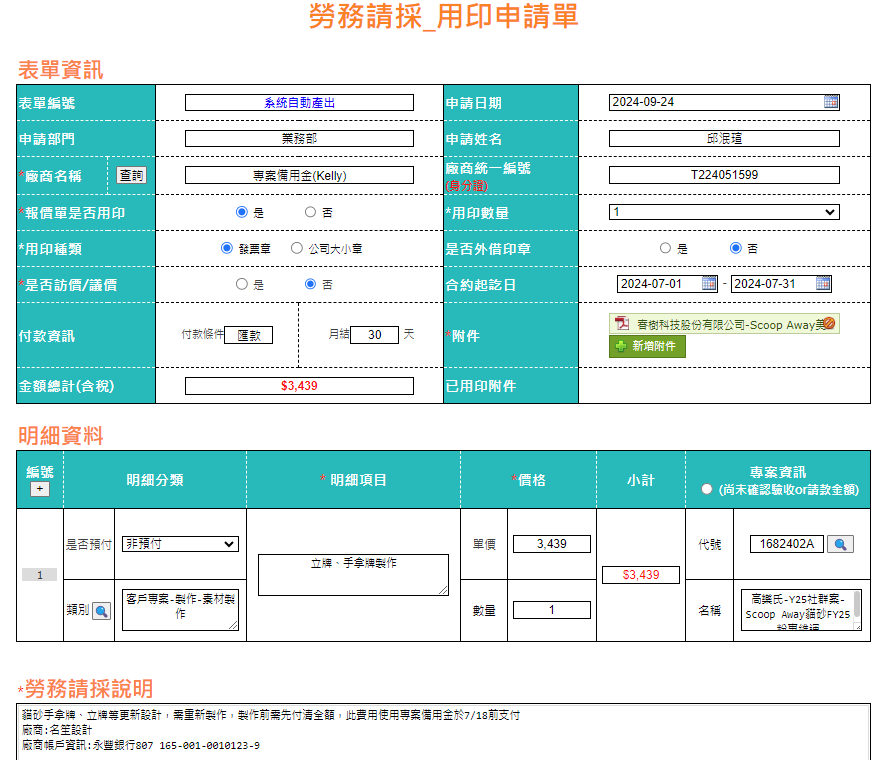Open calendar for contract end date 2024-07-31
This screenshot has height=760, width=885.
click(823, 284)
